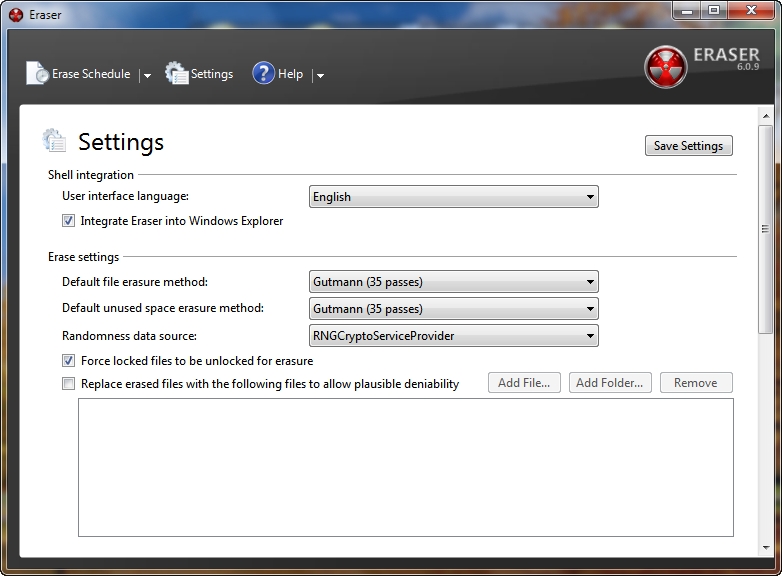Screen dimensions: 782x576
Task: Open the Help menu label
Action: [290, 74]
